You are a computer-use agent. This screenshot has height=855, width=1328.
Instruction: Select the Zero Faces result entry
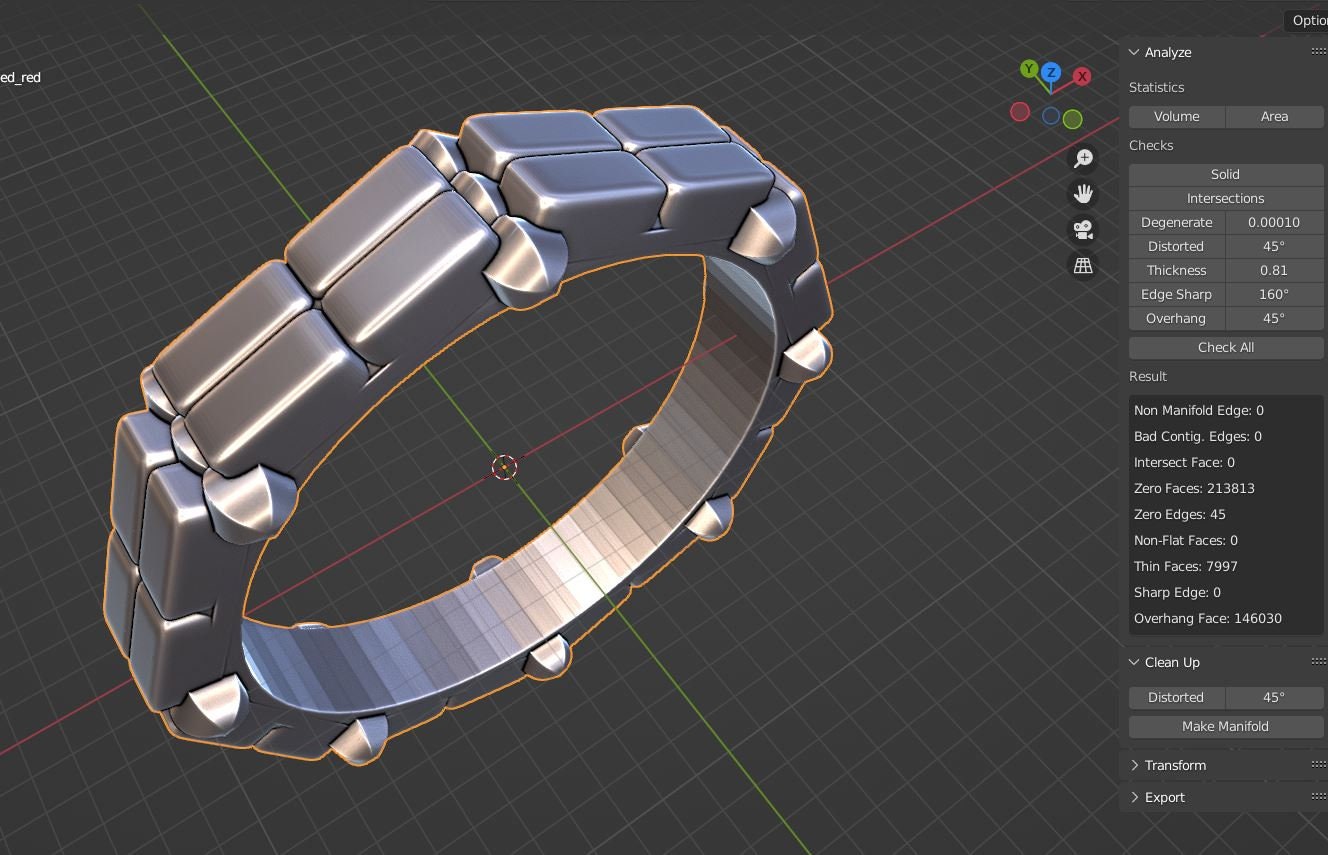coord(1194,489)
